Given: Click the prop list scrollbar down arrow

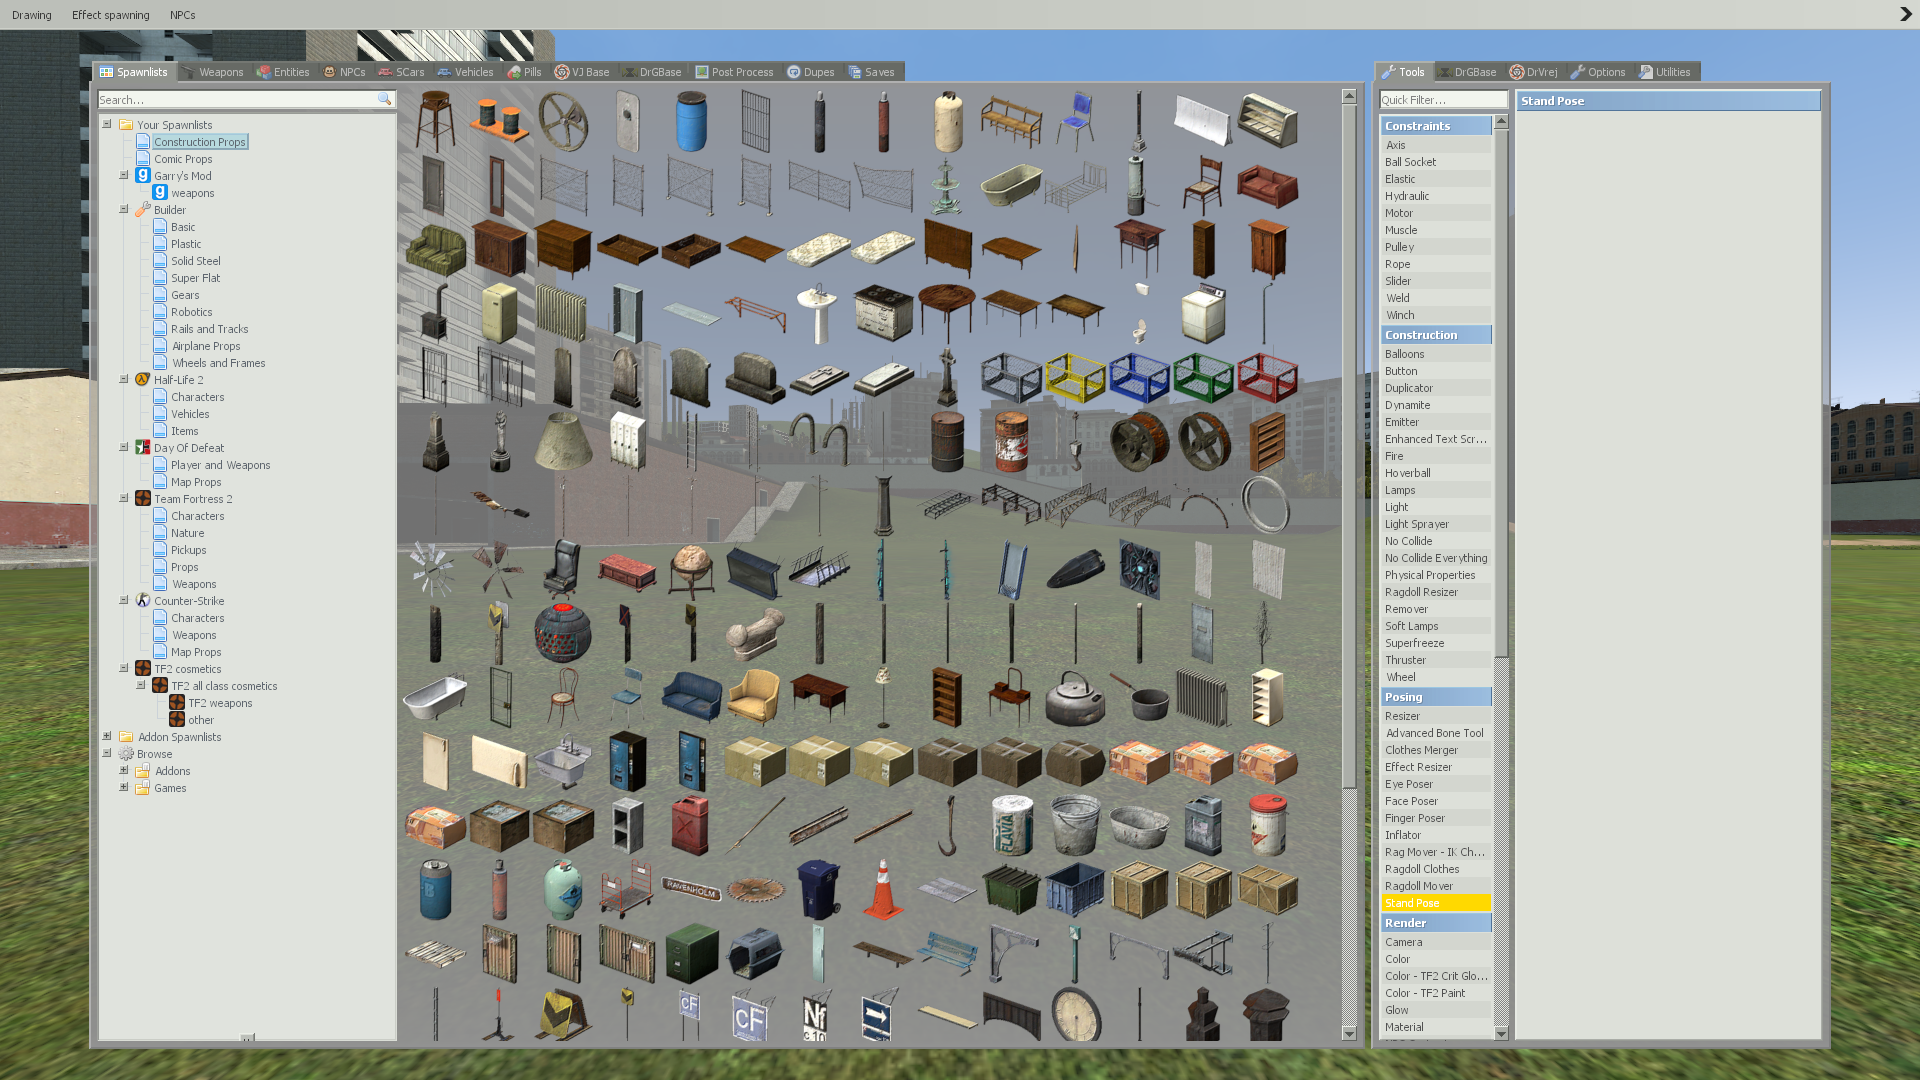Looking at the screenshot, I should click(1349, 1034).
